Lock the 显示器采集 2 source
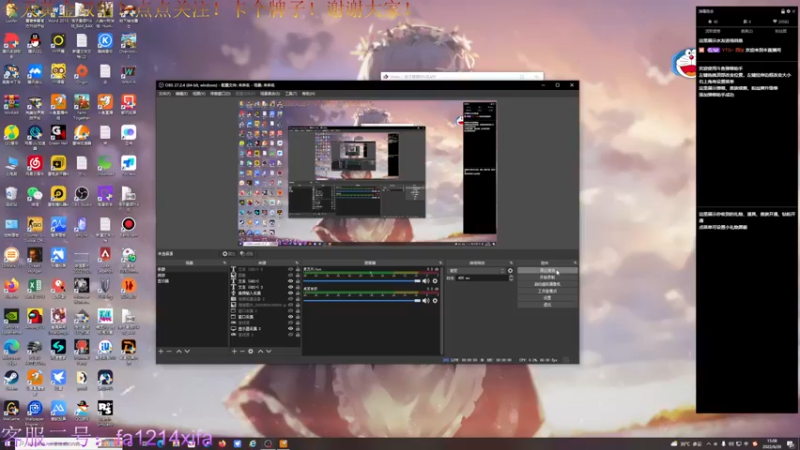The height and width of the screenshot is (450, 800). (x=298, y=329)
